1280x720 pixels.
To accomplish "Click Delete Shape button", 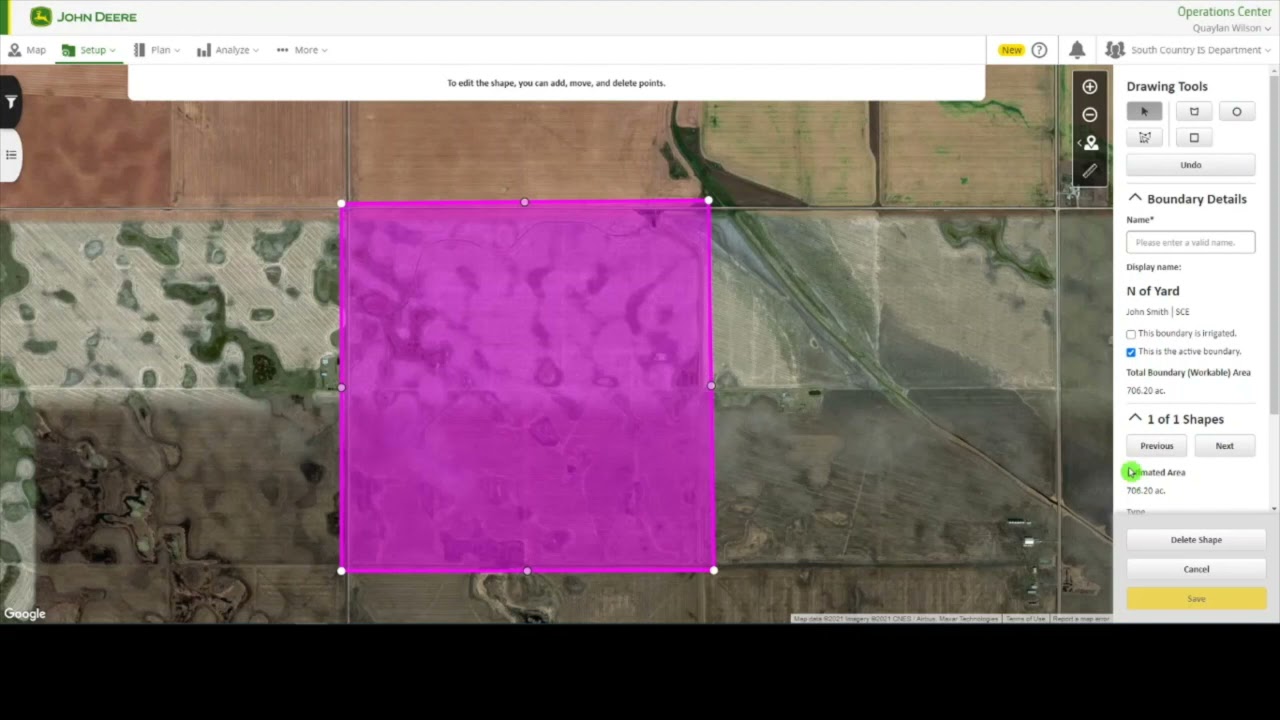I will click(x=1197, y=540).
